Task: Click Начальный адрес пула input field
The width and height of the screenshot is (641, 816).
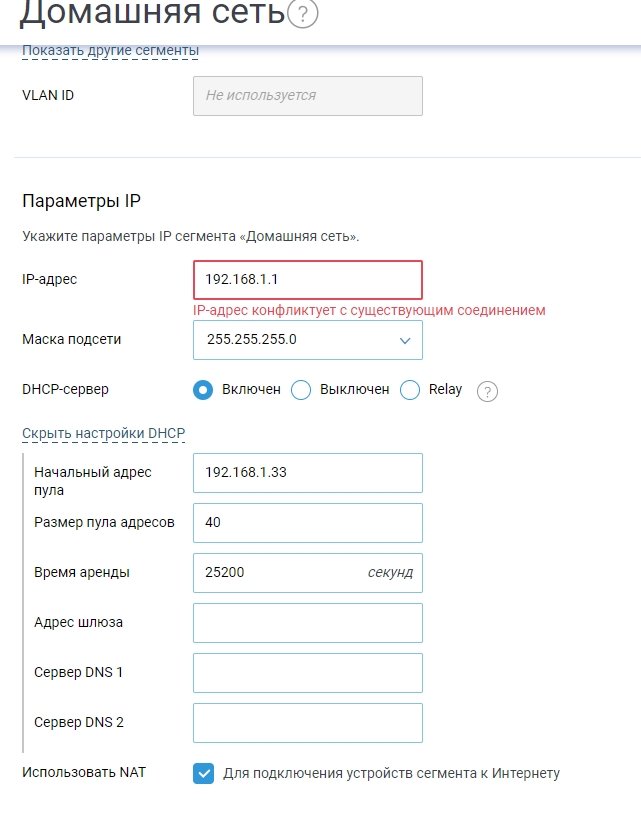Action: coord(307,473)
